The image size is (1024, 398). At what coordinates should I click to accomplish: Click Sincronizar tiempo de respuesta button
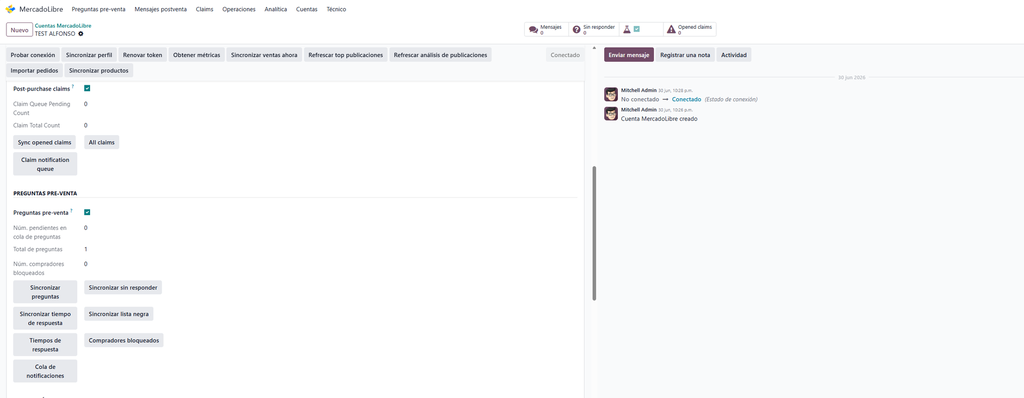(x=45, y=318)
